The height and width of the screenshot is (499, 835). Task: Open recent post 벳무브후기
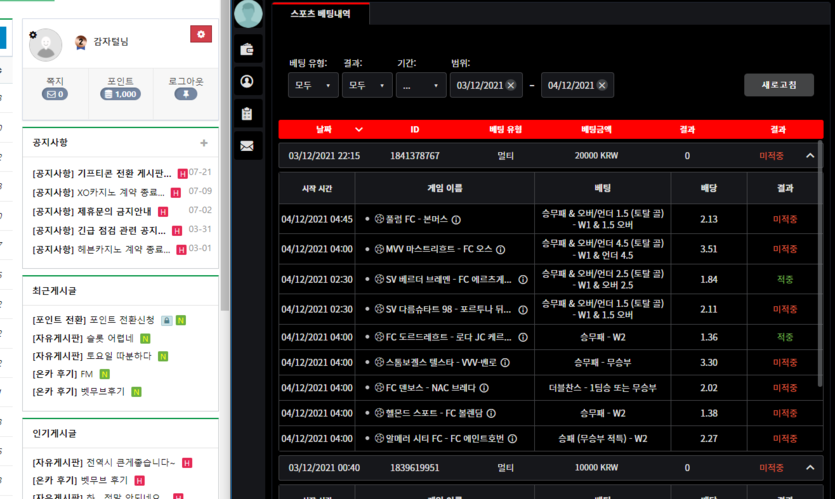pyautogui.click(x=78, y=391)
